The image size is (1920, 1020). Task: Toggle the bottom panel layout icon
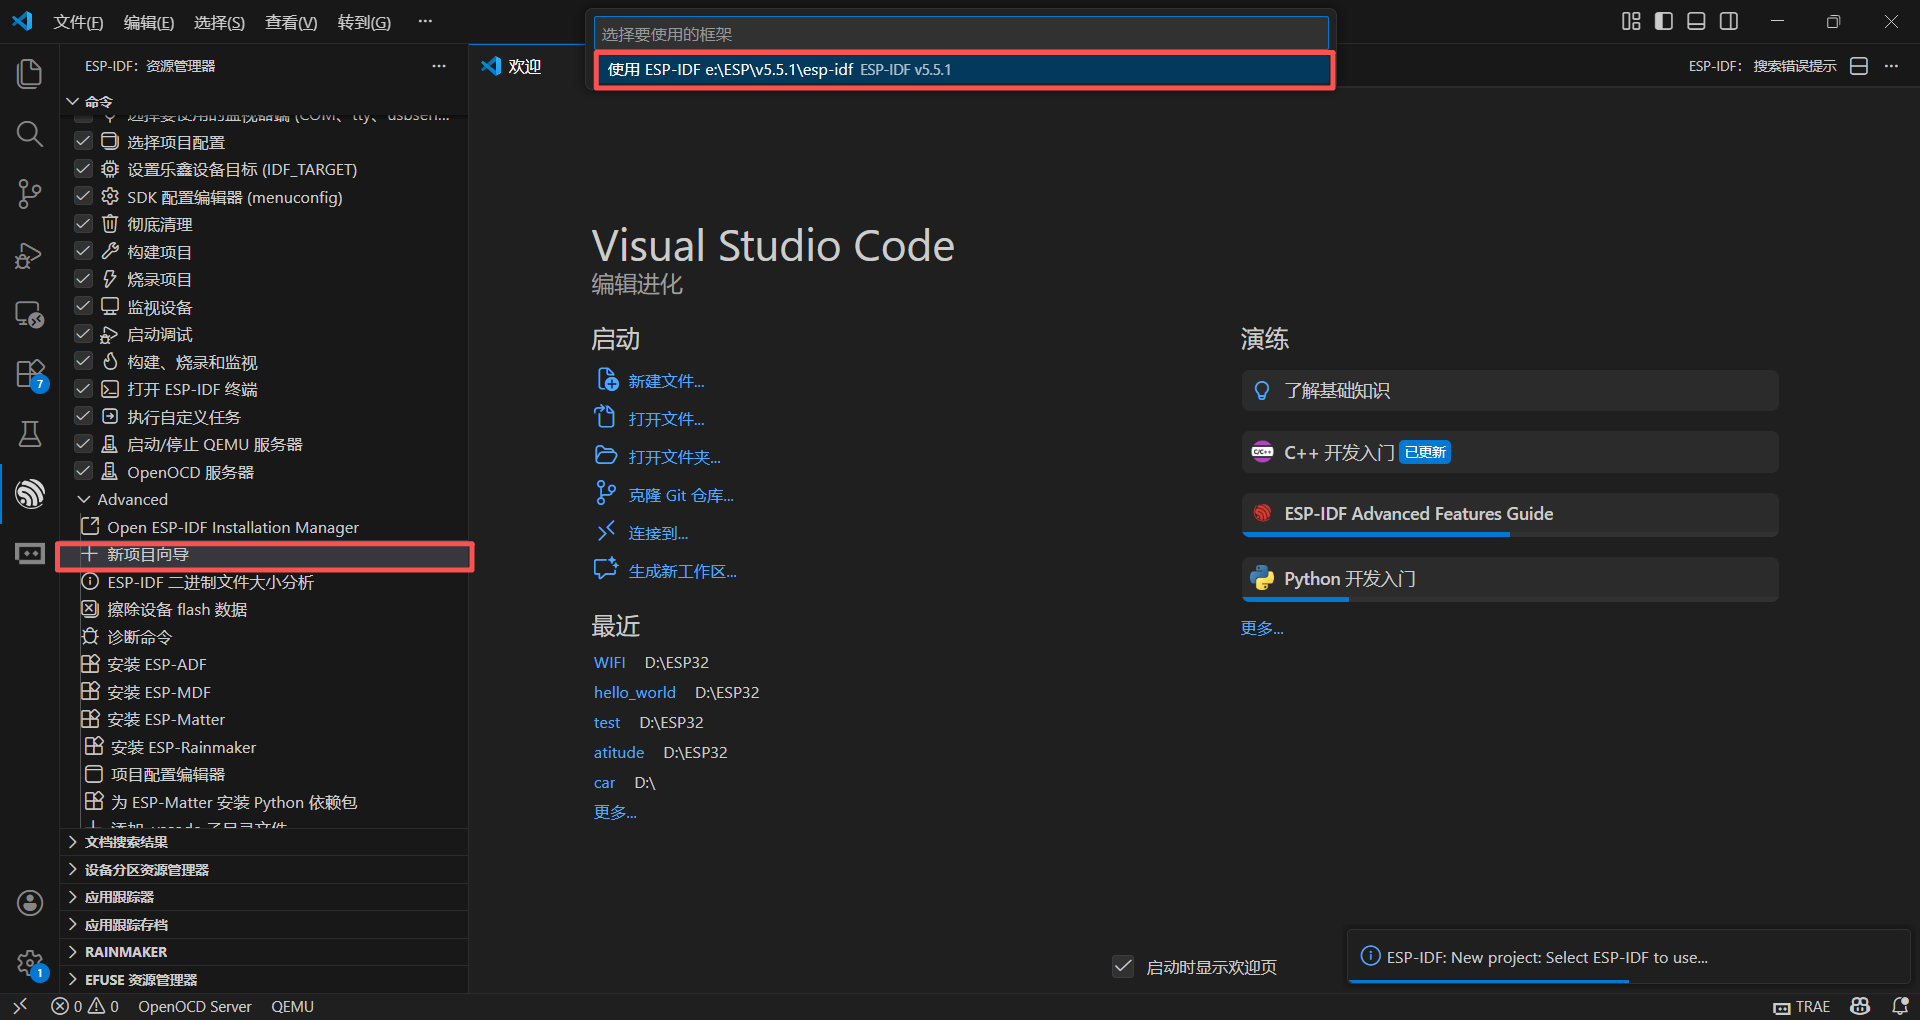pos(1696,21)
